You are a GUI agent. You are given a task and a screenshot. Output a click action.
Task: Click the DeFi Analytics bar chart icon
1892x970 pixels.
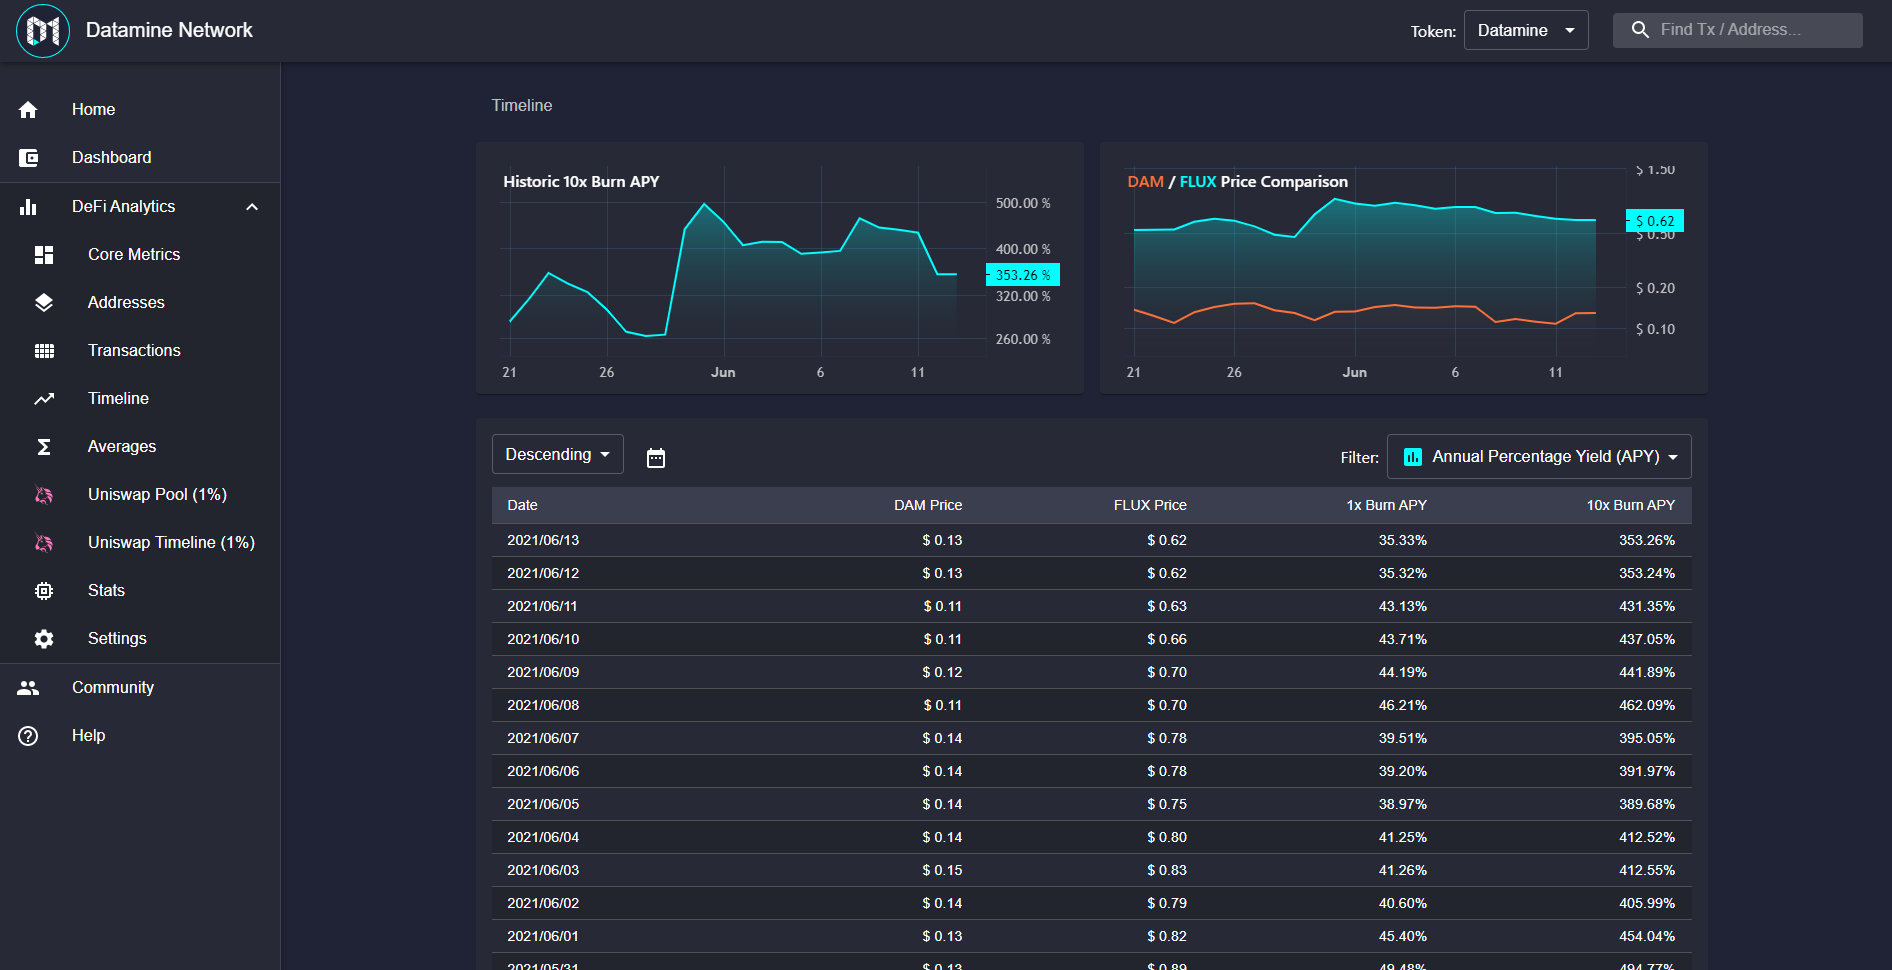point(28,207)
